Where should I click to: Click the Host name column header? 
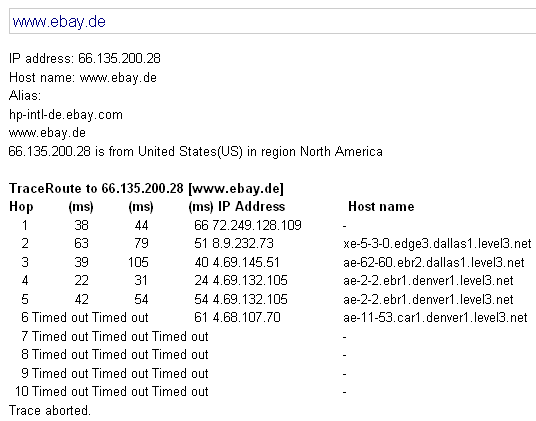pos(381,206)
